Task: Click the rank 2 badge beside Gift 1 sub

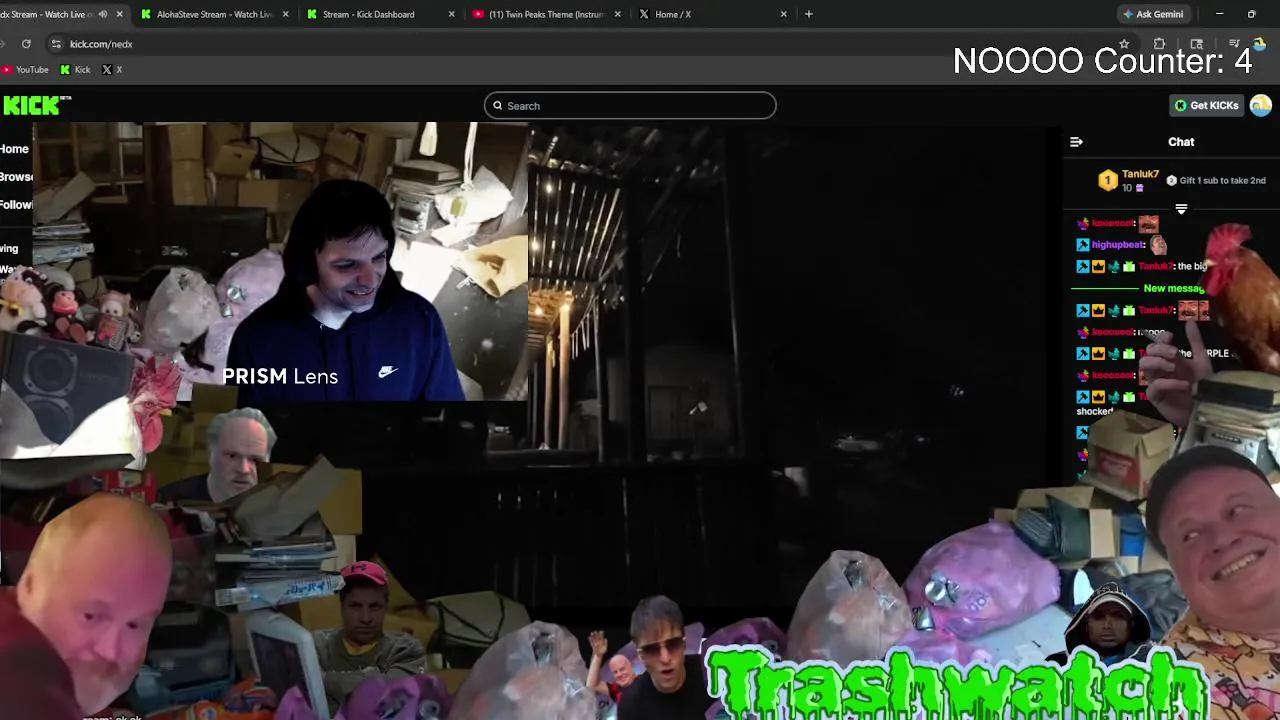Action: 1172,181
